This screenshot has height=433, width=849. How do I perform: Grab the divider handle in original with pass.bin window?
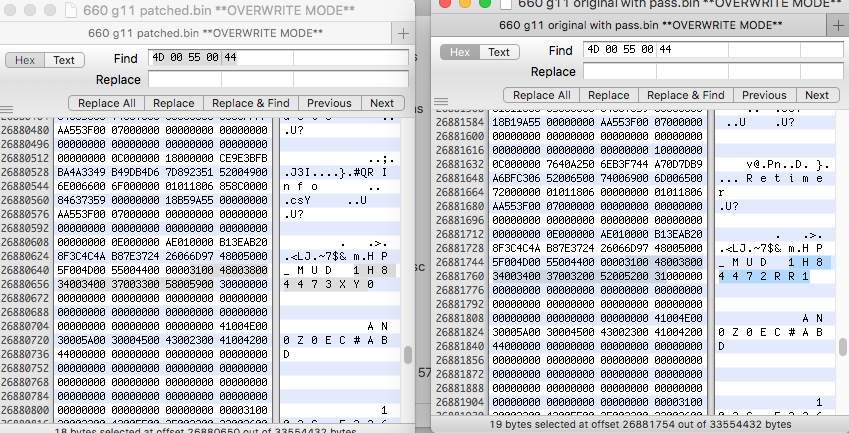click(441, 101)
